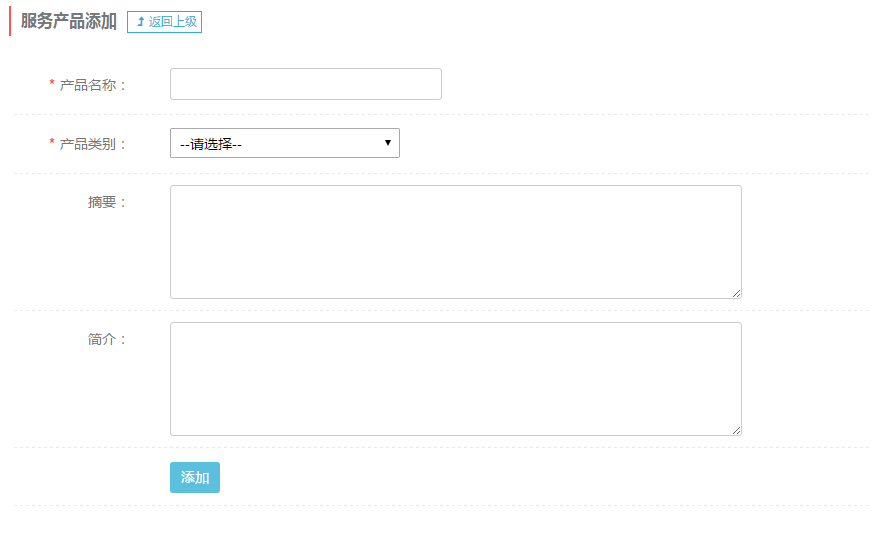Click inside the 摘要 textarea
The width and height of the screenshot is (872, 542).
tap(455, 242)
